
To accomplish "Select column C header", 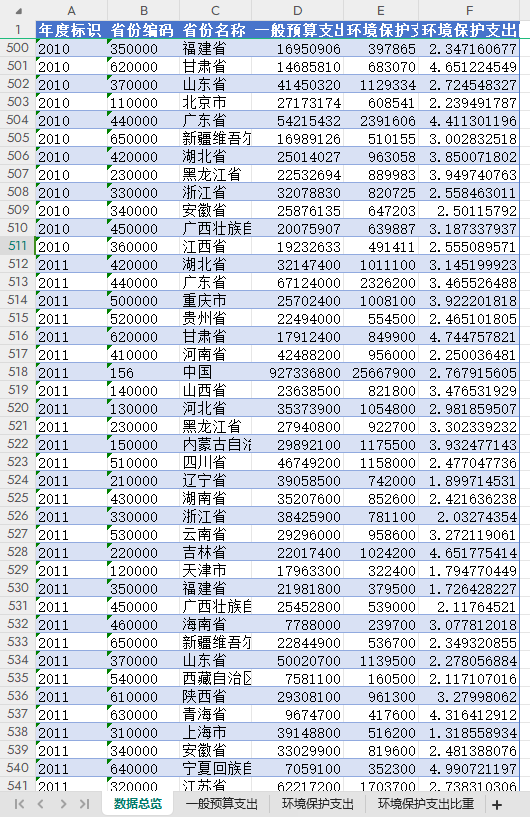I will 215,10.
